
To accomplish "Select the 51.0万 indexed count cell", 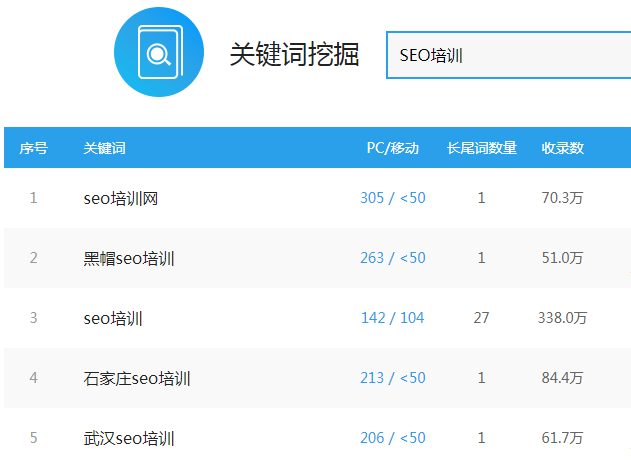I will (x=563, y=258).
